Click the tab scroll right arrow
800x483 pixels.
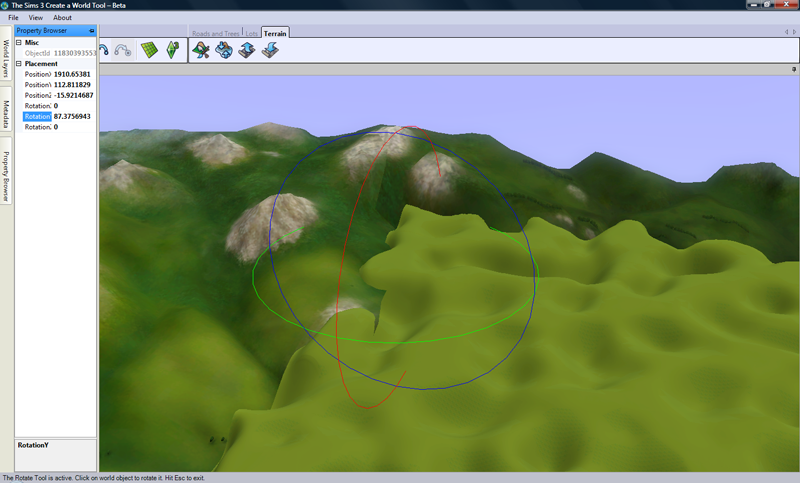794,32
